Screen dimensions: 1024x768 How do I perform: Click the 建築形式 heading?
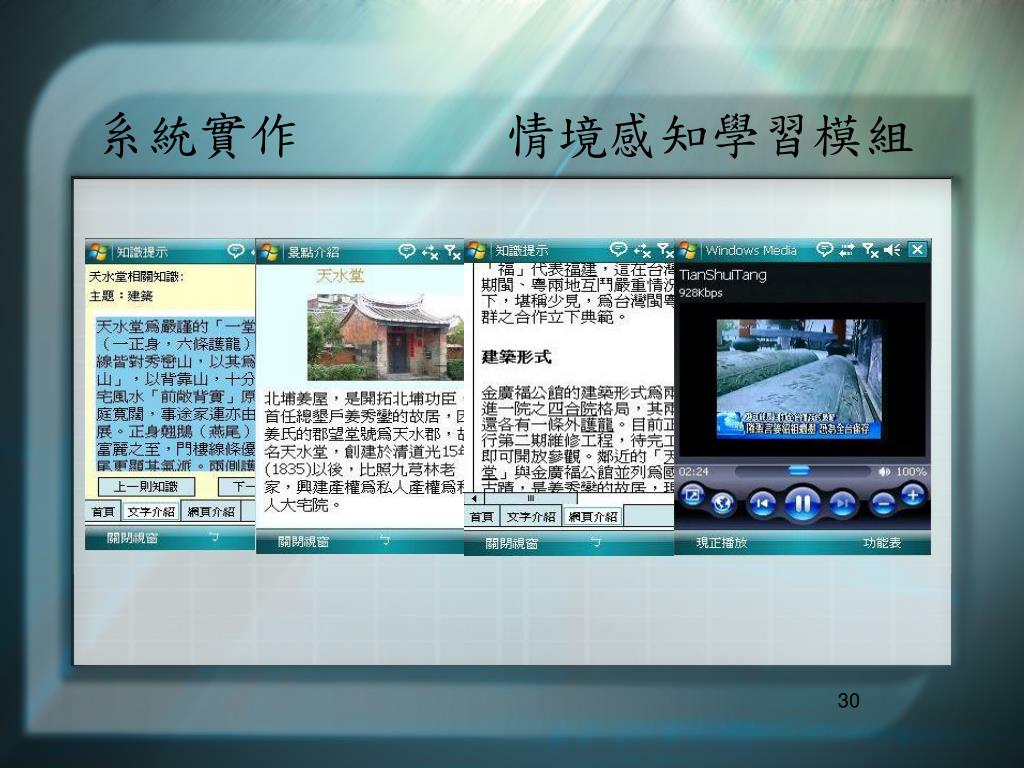pos(516,357)
